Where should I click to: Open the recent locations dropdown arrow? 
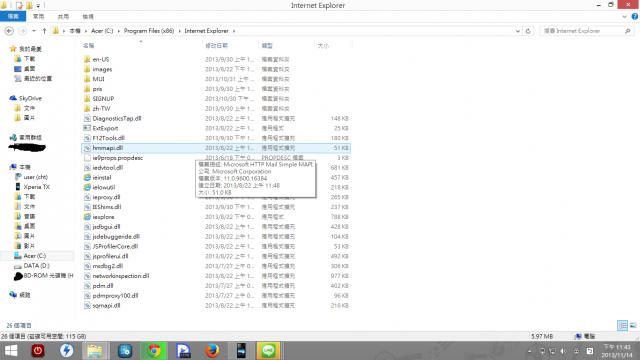pyautogui.click(x=34, y=31)
